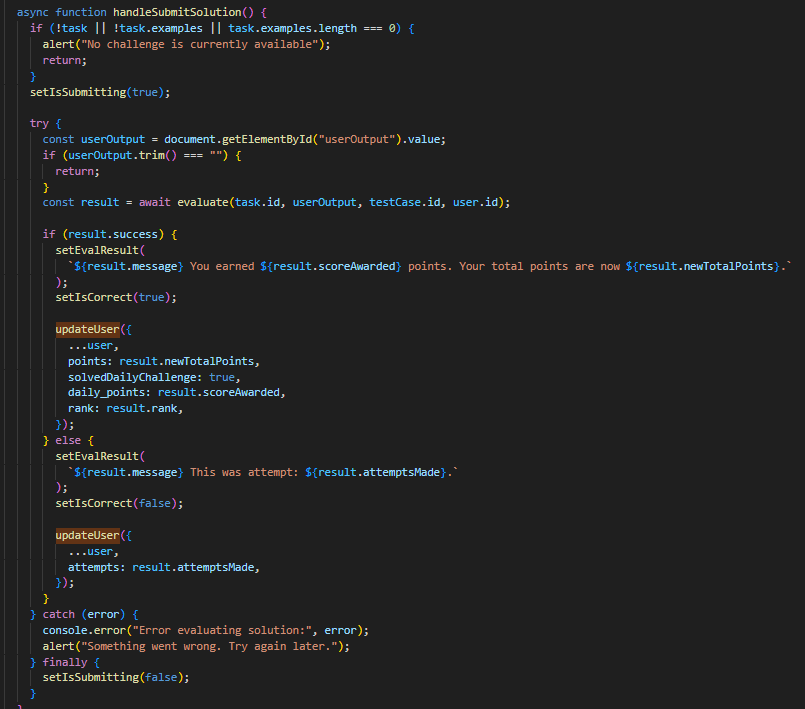Click the try keyword
805x709 pixels.
click(x=39, y=124)
